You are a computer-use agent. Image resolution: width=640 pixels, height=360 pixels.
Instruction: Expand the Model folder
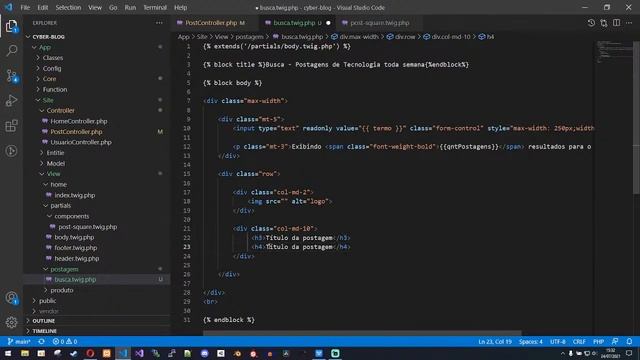56,163
